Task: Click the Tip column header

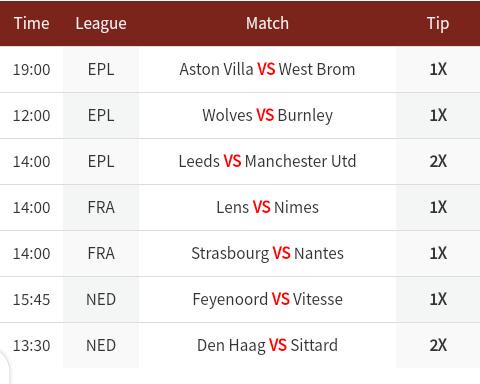Action: pos(438,24)
